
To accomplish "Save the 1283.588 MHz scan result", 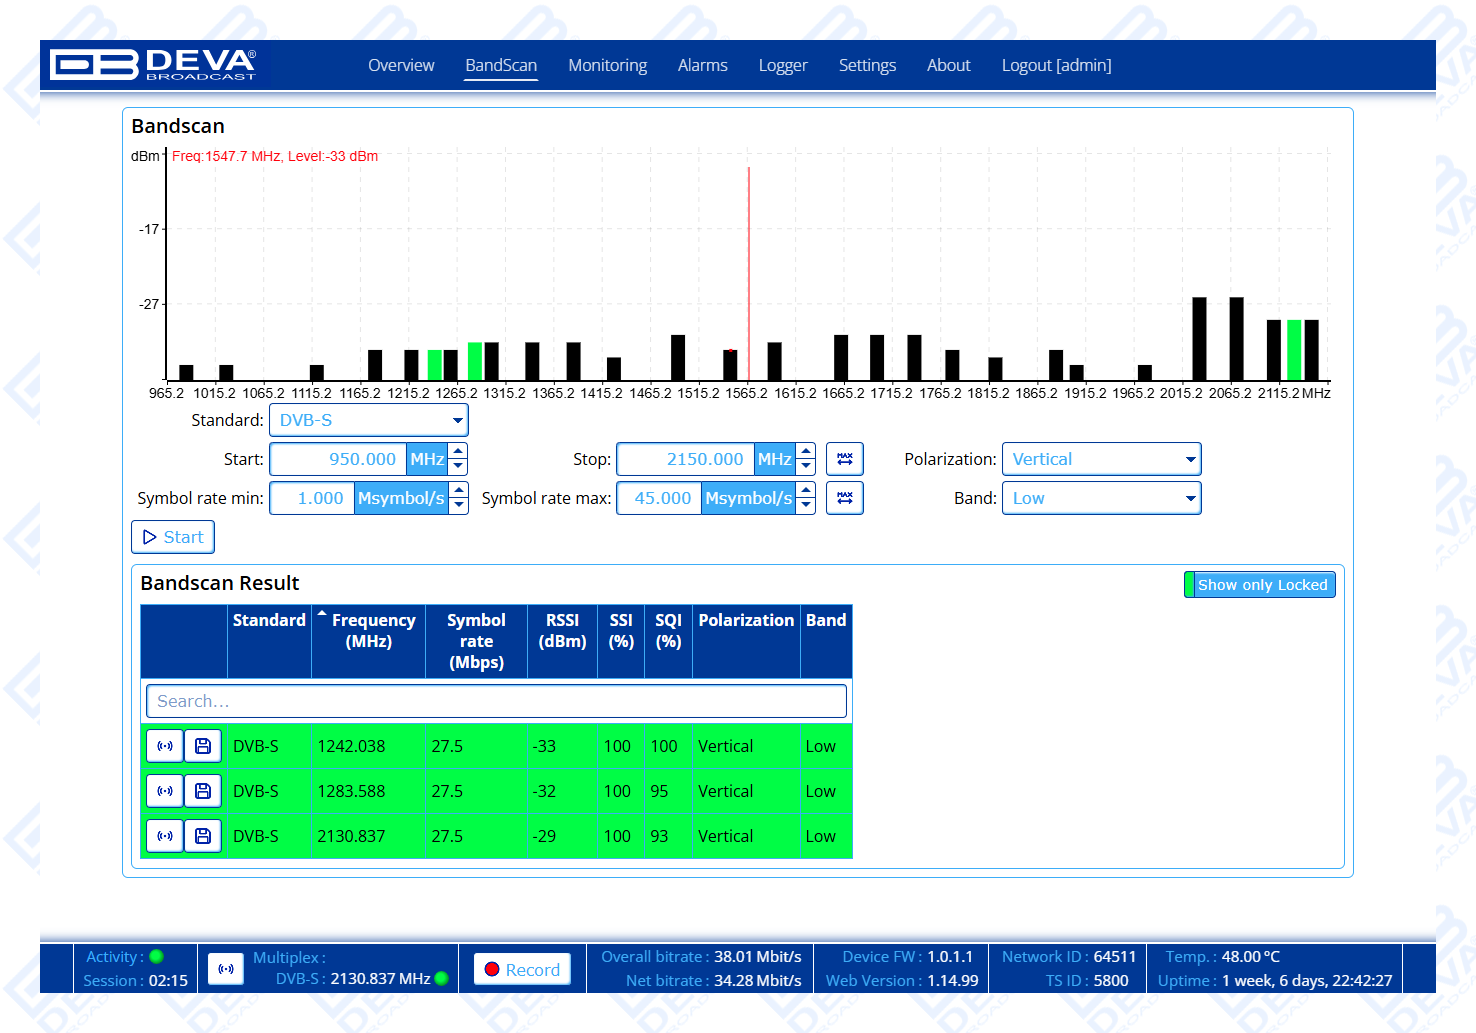I will [203, 791].
